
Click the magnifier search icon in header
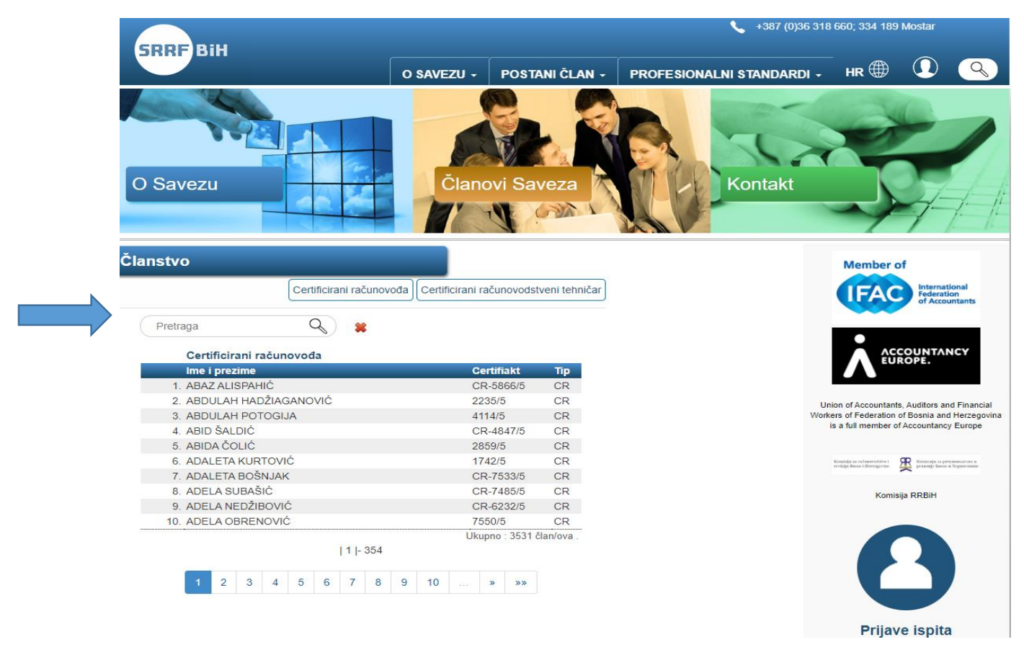(977, 69)
